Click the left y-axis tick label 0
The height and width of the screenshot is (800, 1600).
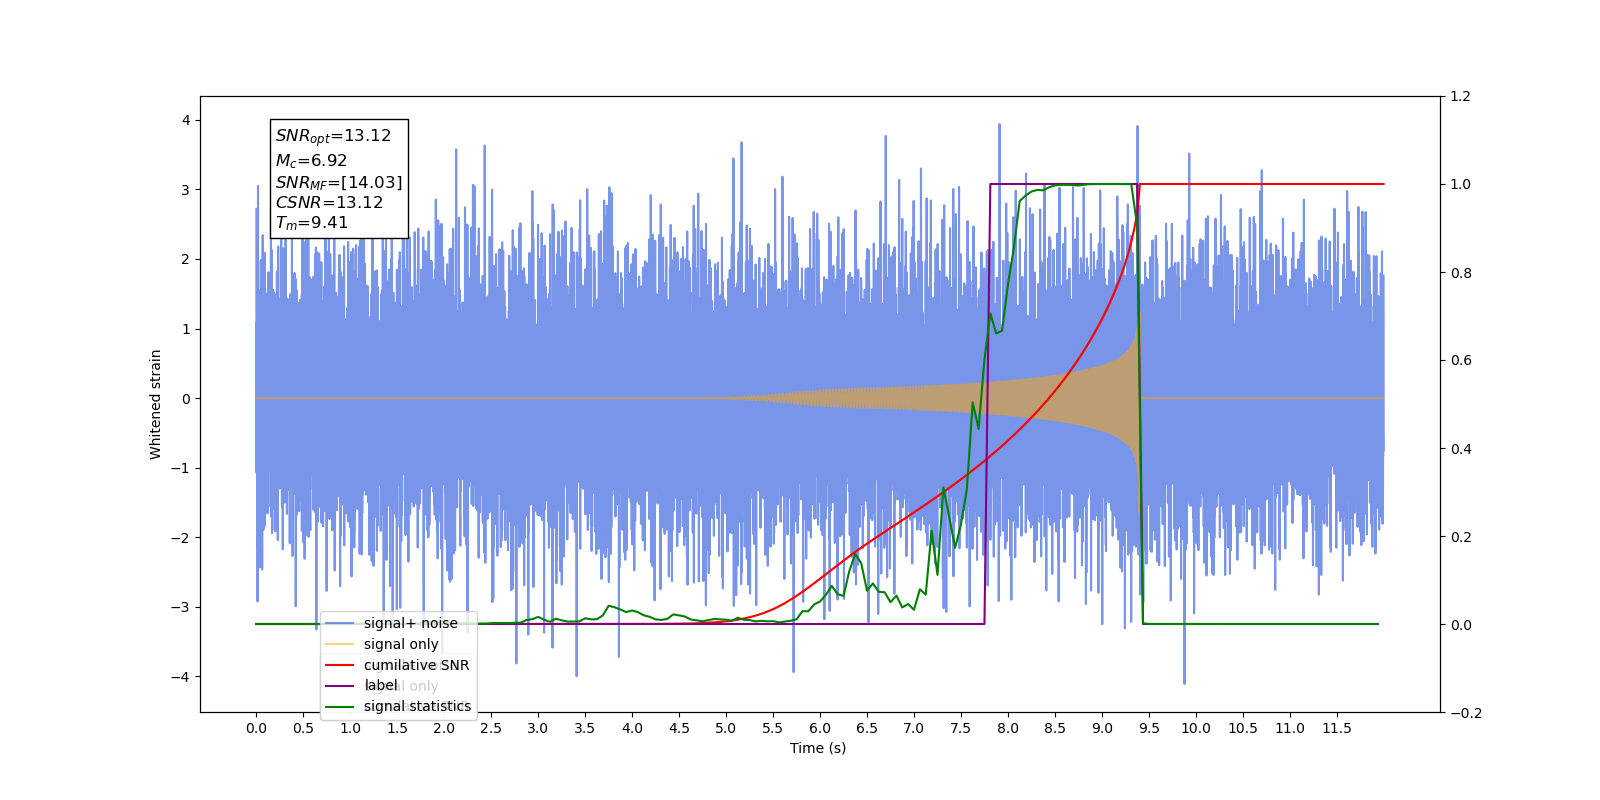click(x=186, y=399)
